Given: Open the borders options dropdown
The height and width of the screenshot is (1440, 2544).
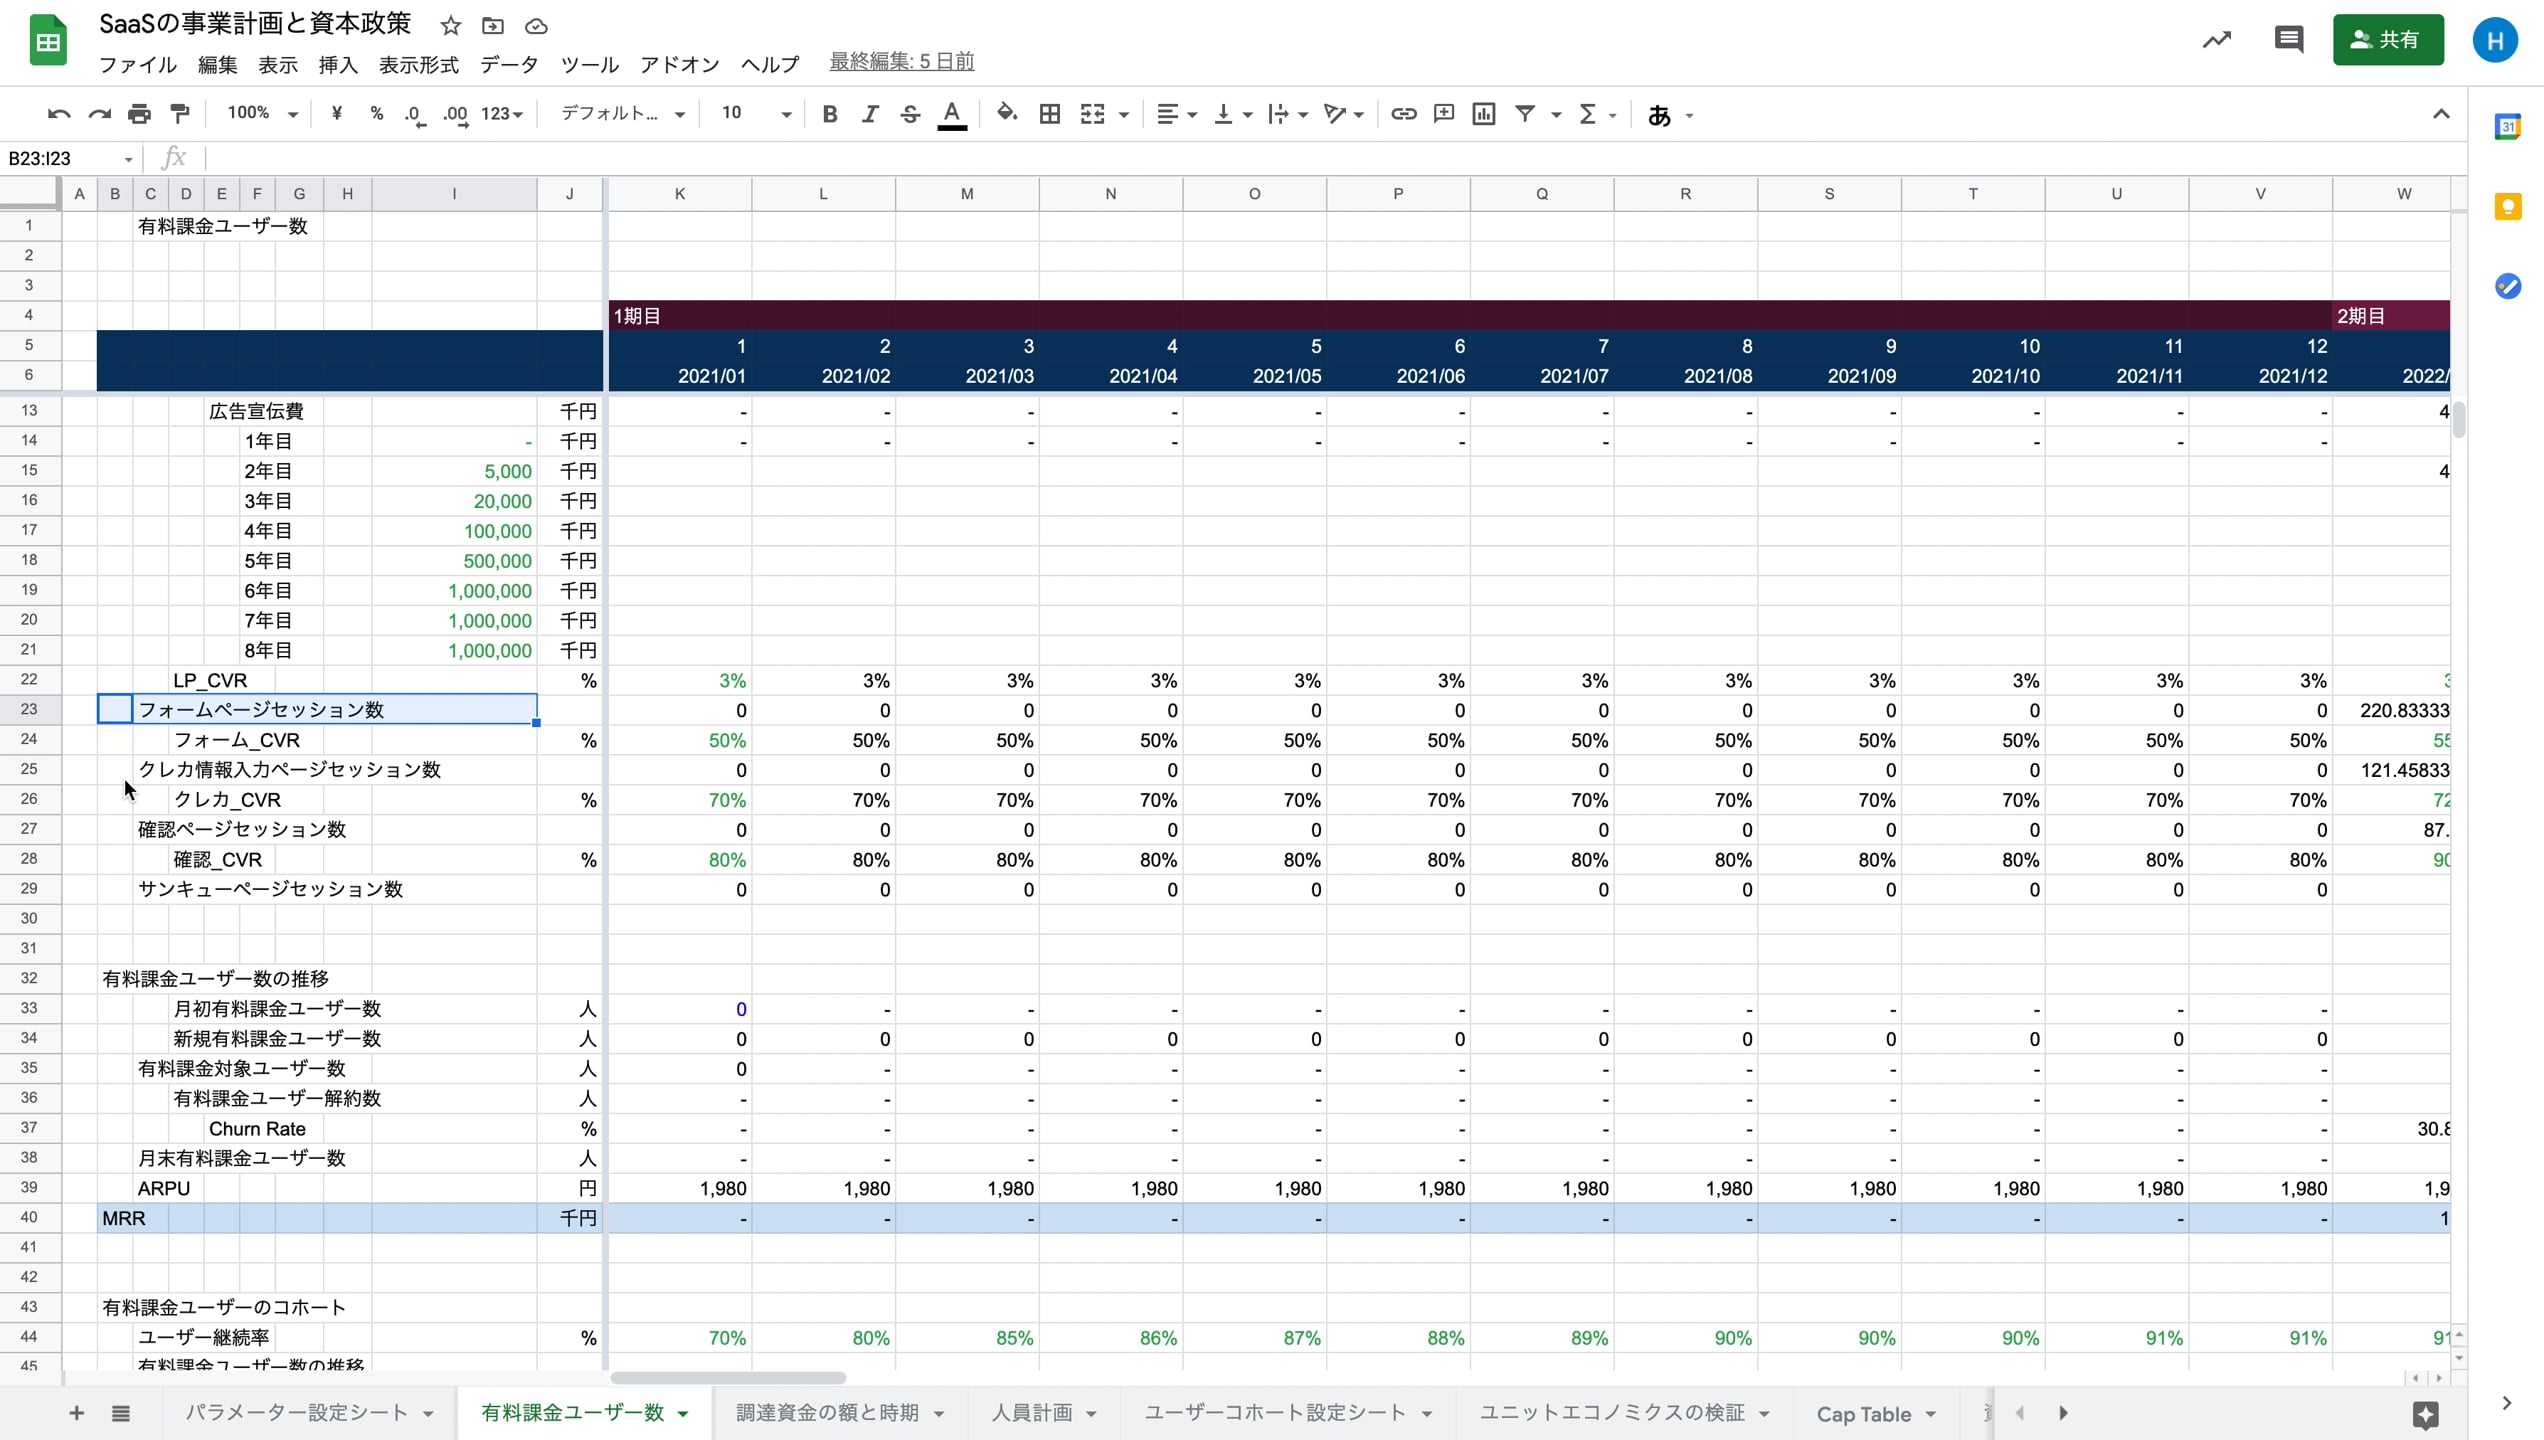Looking at the screenshot, I should coord(1049,114).
